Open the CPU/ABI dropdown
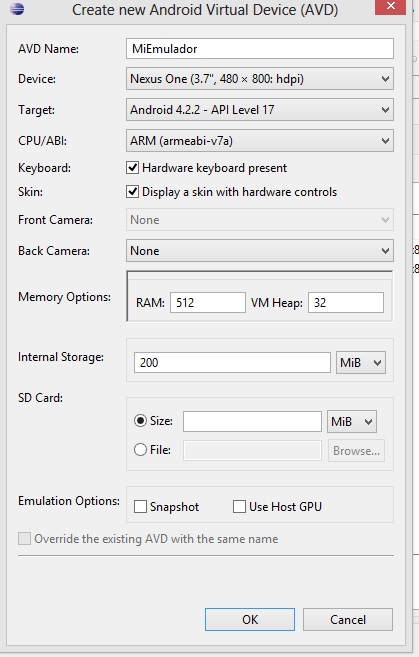Screen dimensions: 419x657 click(x=260, y=141)
